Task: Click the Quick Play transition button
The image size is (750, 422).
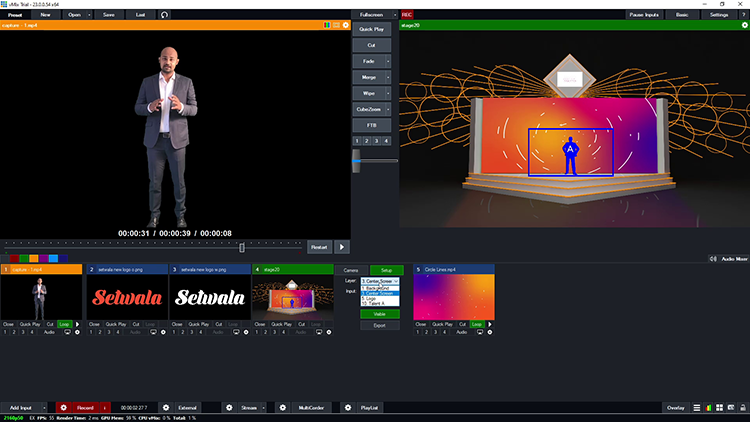Action: click(372, 30)
